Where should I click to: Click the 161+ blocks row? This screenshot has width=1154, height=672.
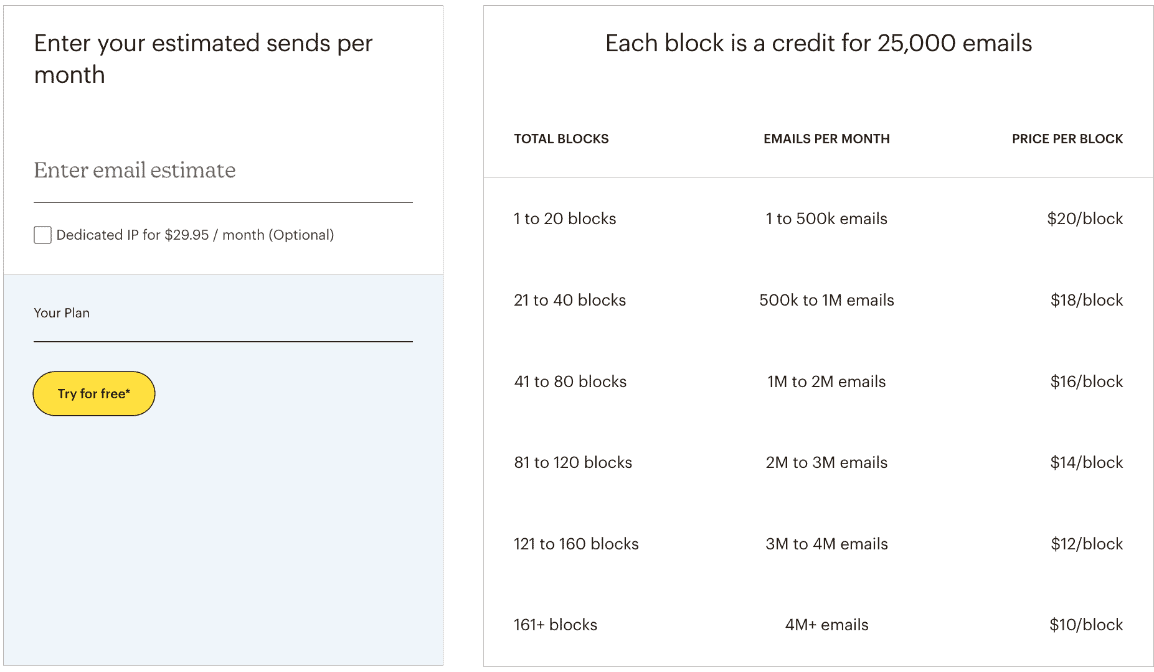click(x=818, y=625)
